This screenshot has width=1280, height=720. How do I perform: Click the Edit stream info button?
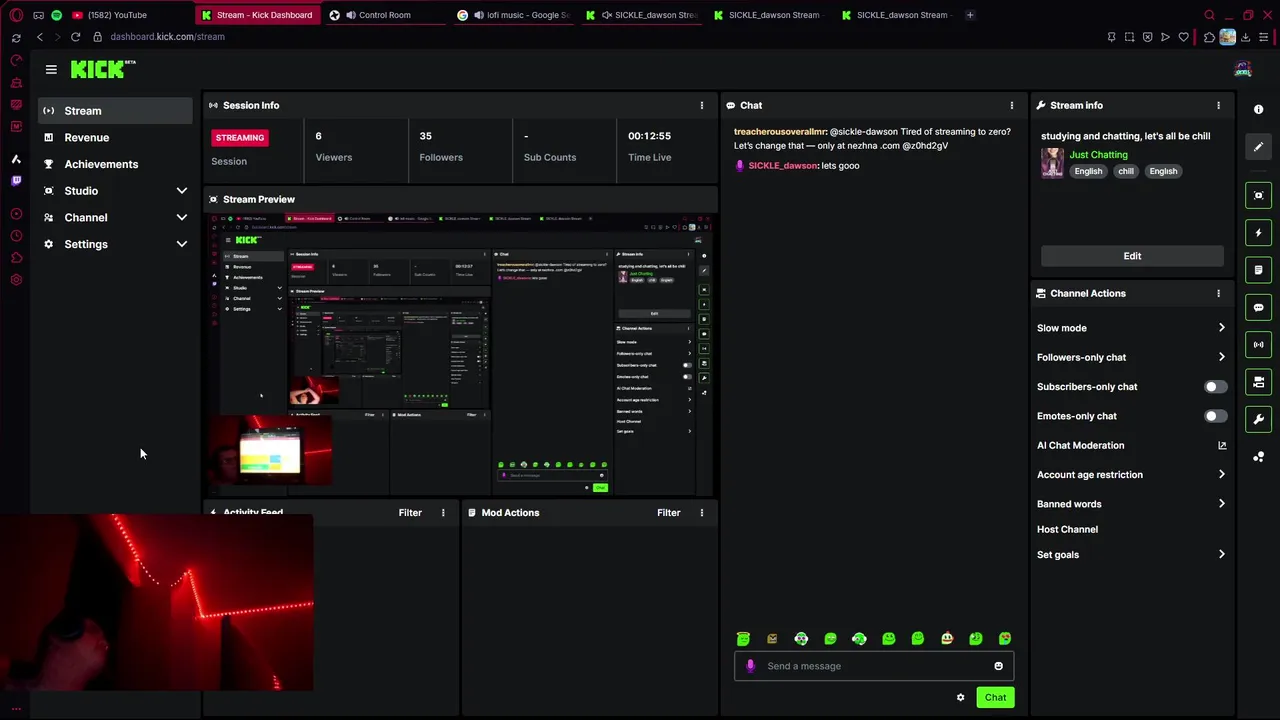pos(1132,256)
